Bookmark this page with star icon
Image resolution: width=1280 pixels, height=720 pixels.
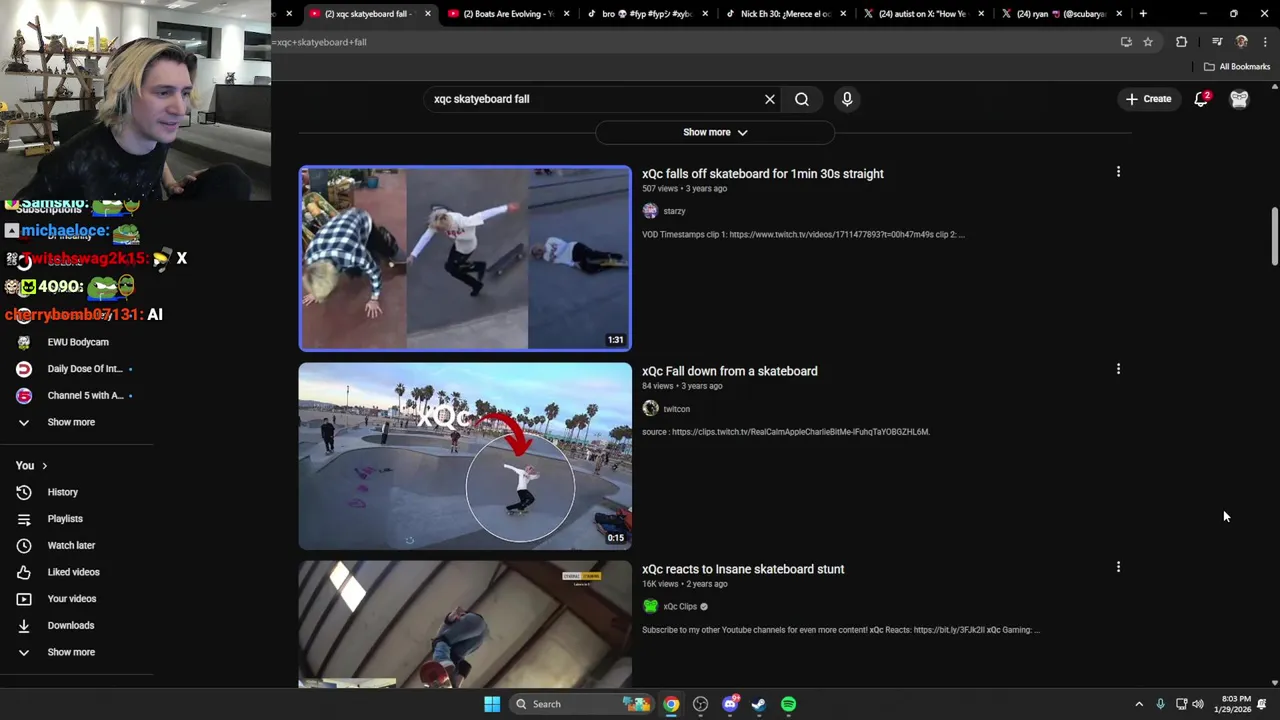1148,42
